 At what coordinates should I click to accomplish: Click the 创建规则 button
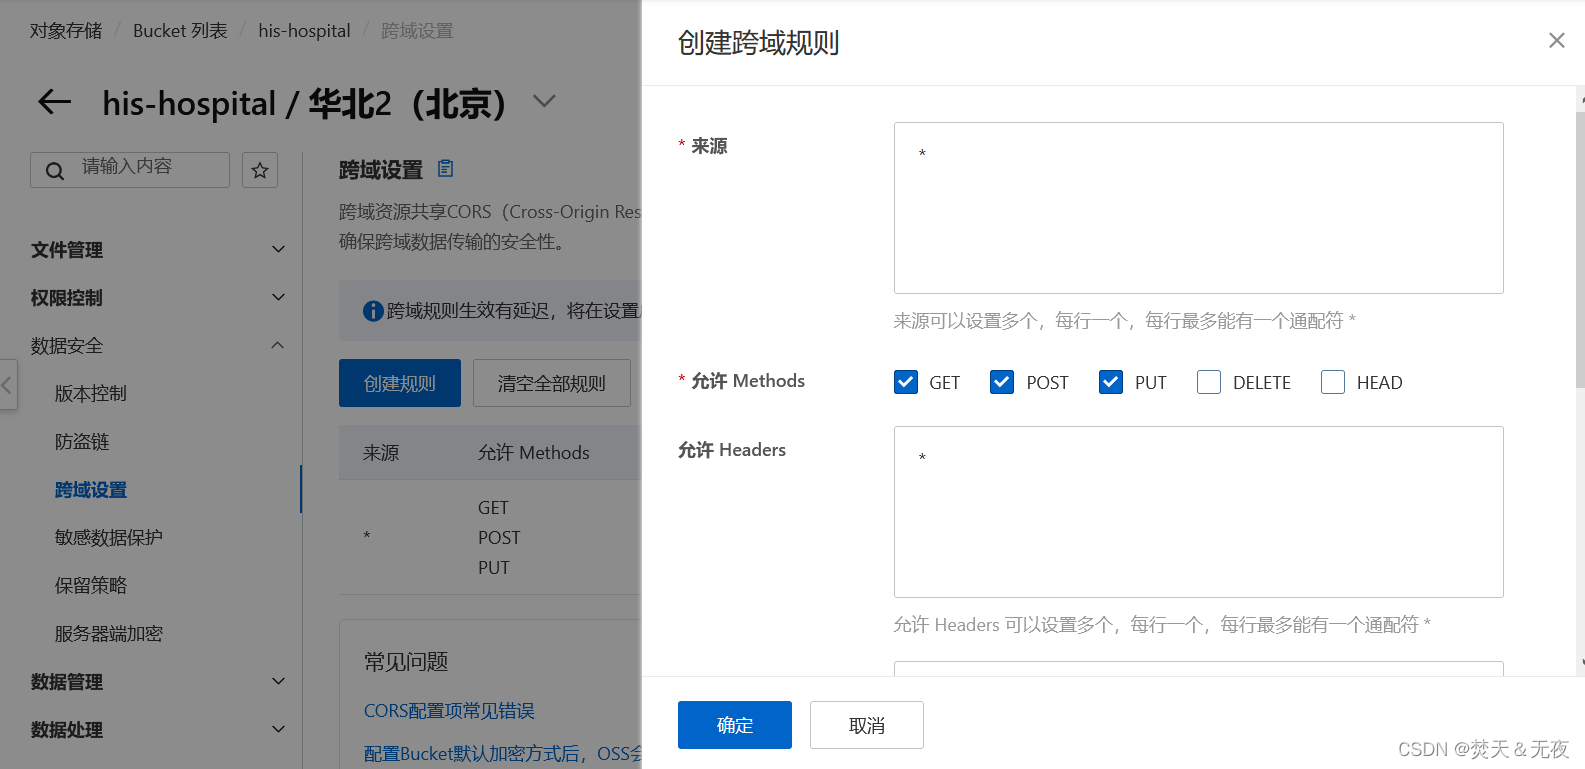click(400, 383)
